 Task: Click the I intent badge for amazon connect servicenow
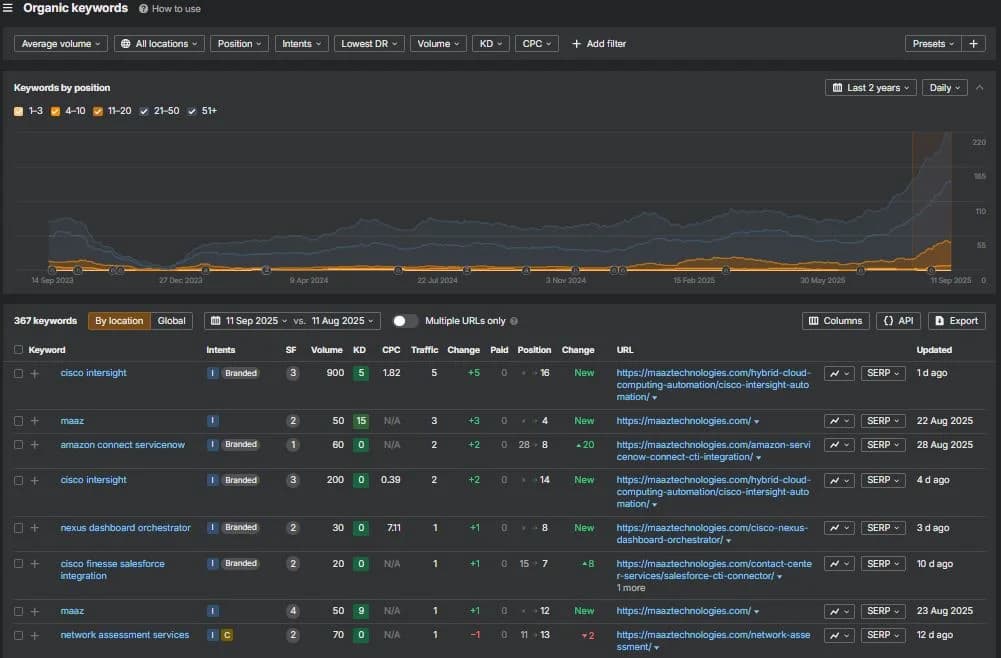tap(213, 445)
